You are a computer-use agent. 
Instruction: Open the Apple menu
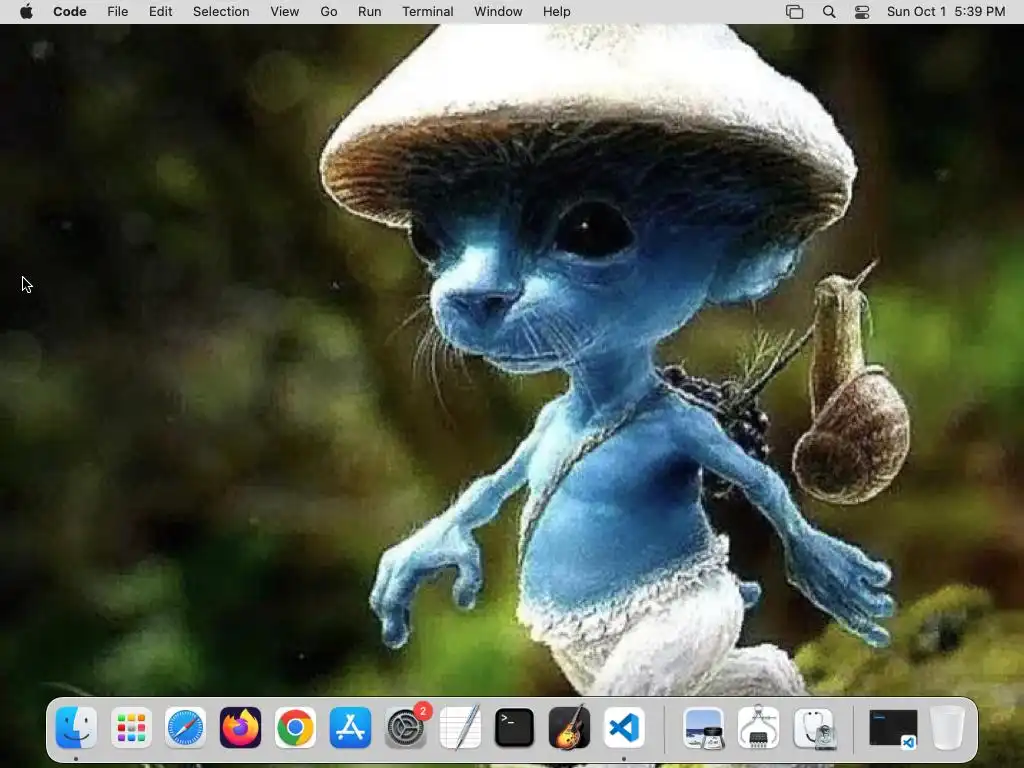tap(26, 12)
